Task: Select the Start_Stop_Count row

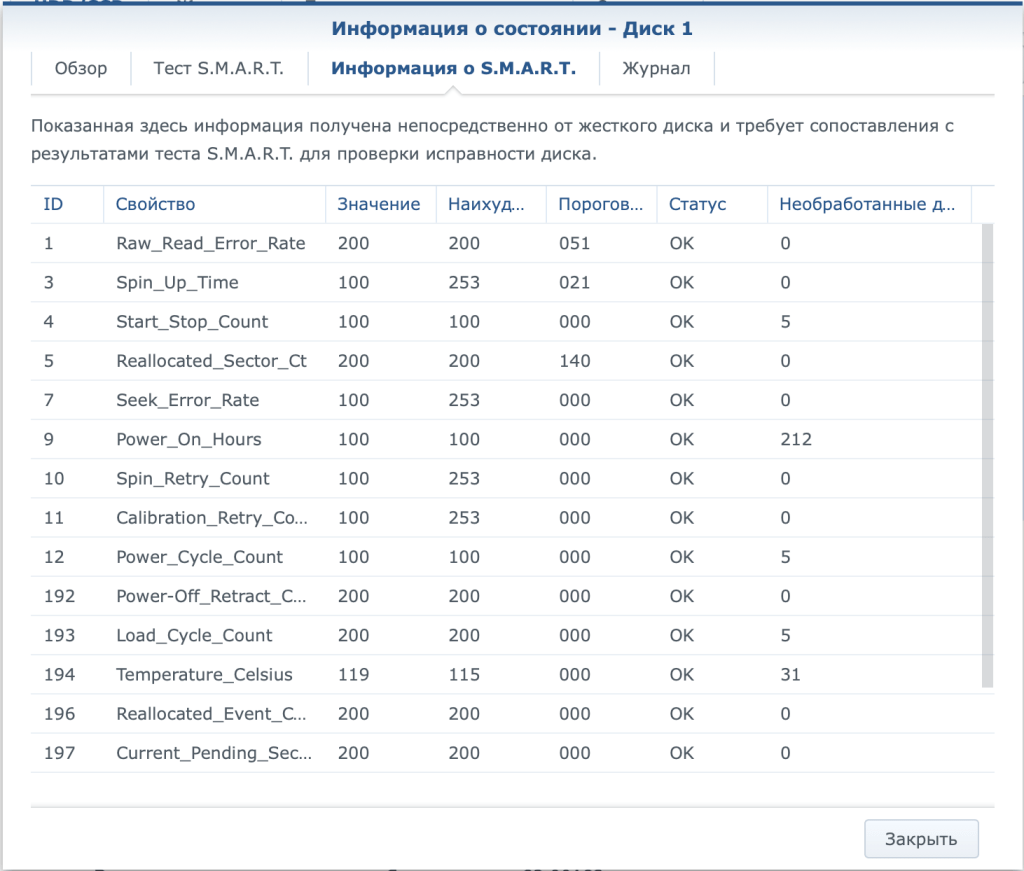Action: coord(506,322)
